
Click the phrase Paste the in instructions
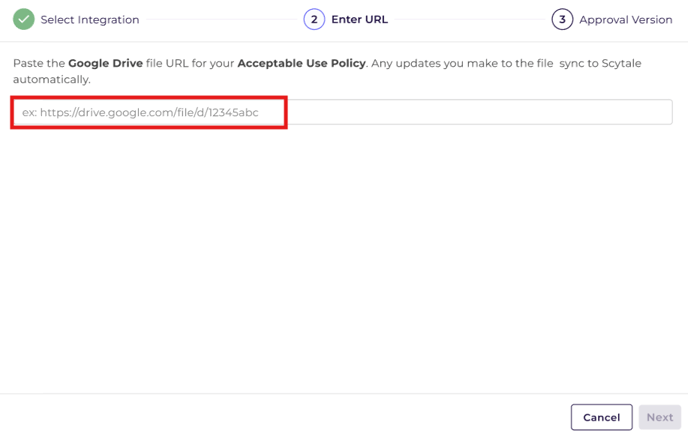[39, 63]
